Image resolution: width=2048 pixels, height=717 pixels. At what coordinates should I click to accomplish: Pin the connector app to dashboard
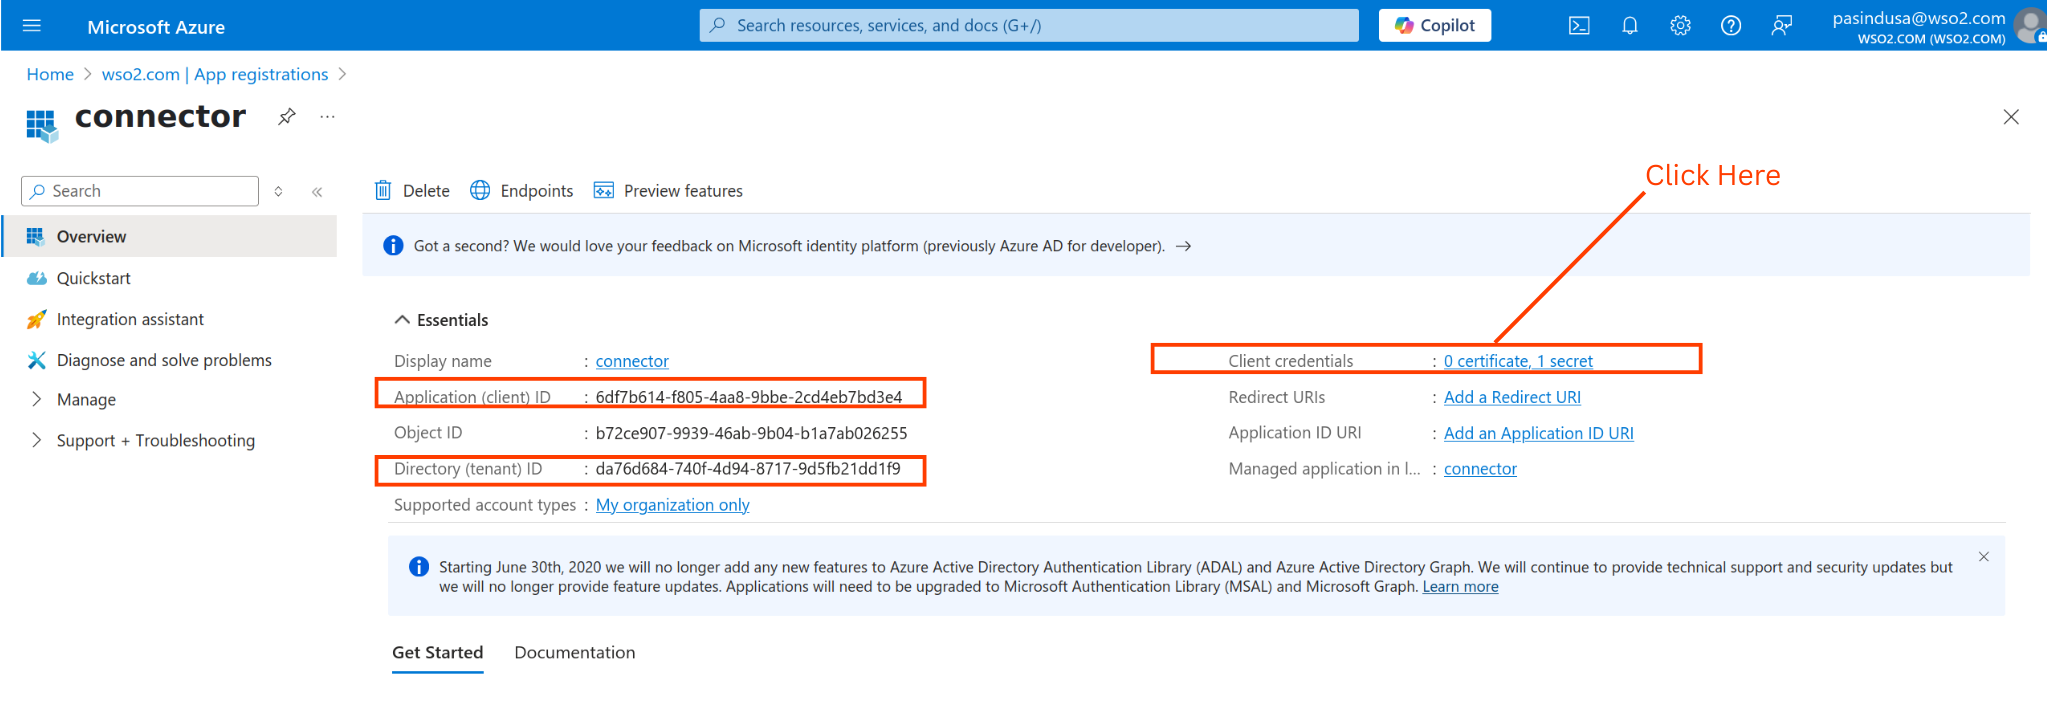[287, 116]
